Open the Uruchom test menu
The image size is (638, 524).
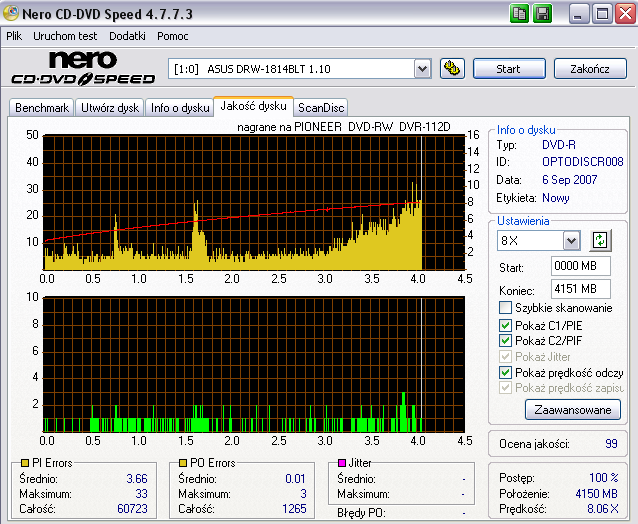65,36
